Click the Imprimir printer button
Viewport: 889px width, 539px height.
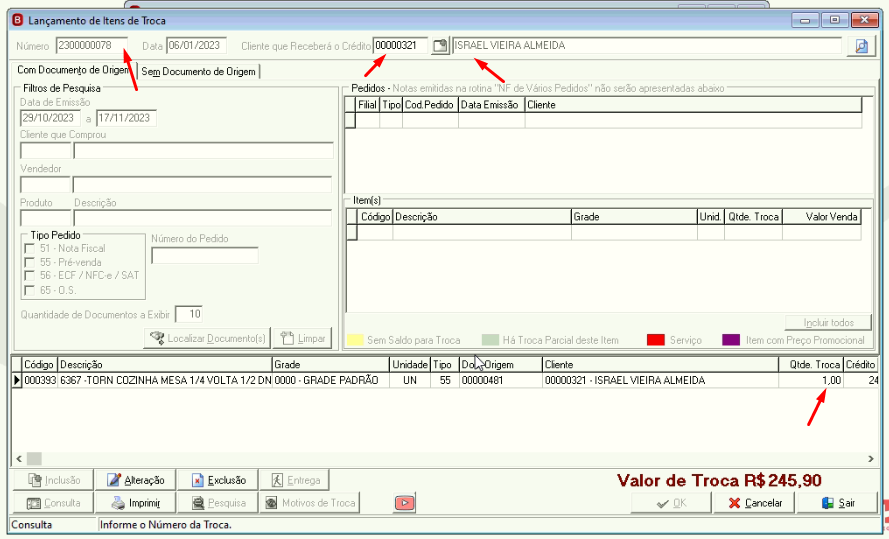136,503
